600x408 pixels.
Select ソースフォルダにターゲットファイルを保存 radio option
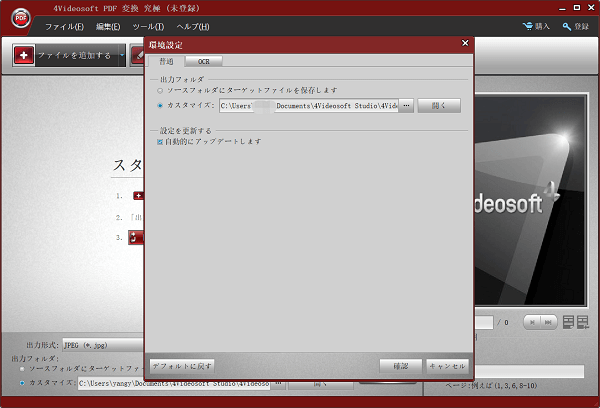click(160, 91)
